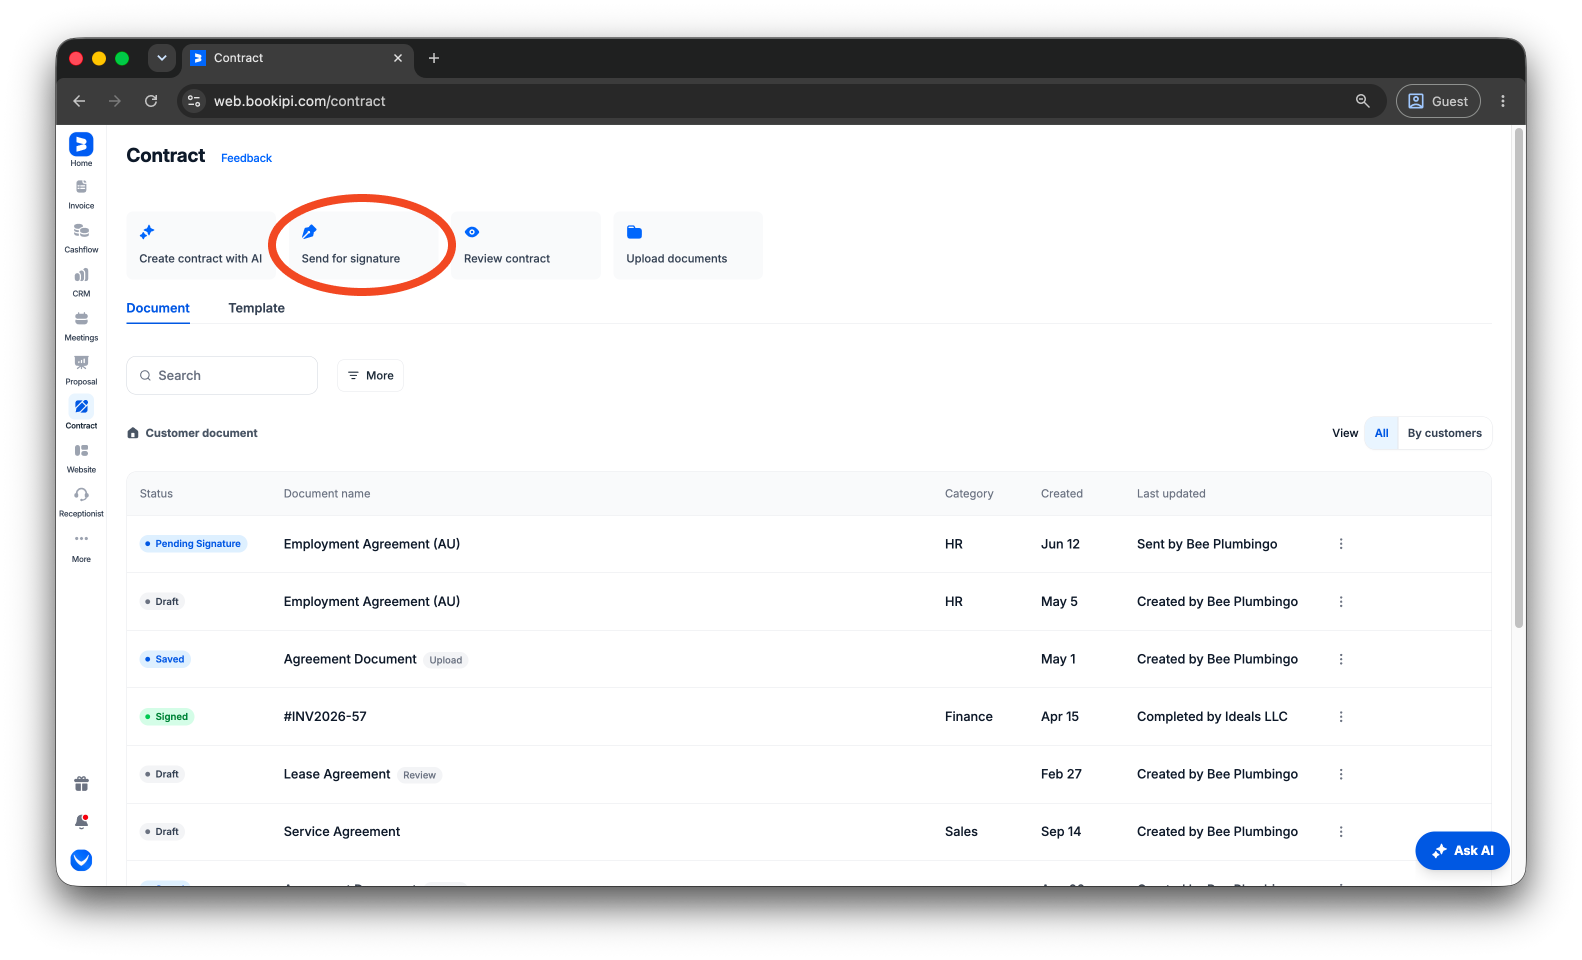Open More options in the sidebar
The height and width of the screenshot is (960, 1582).
click(81, 547)
